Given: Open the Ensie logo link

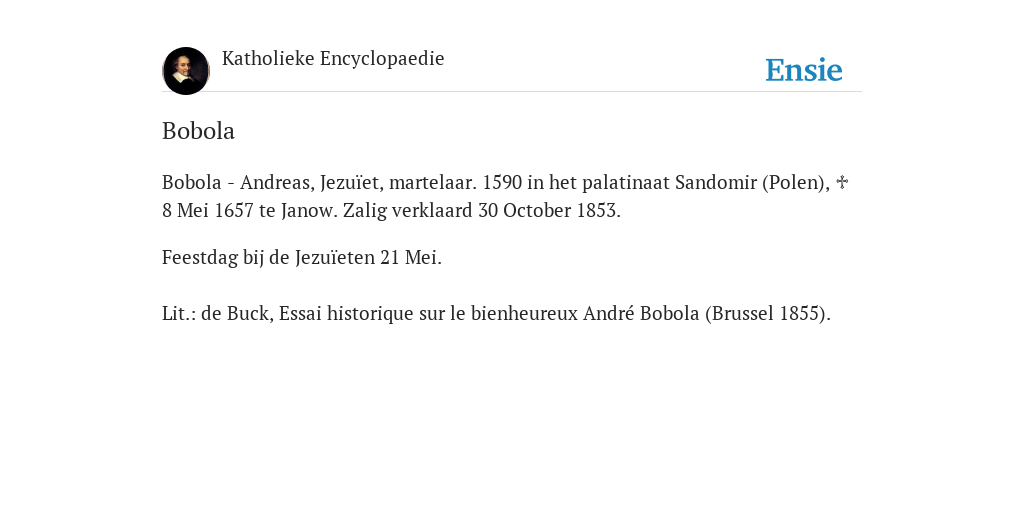Looking at the screenshot, I should [x=803, y=70].
